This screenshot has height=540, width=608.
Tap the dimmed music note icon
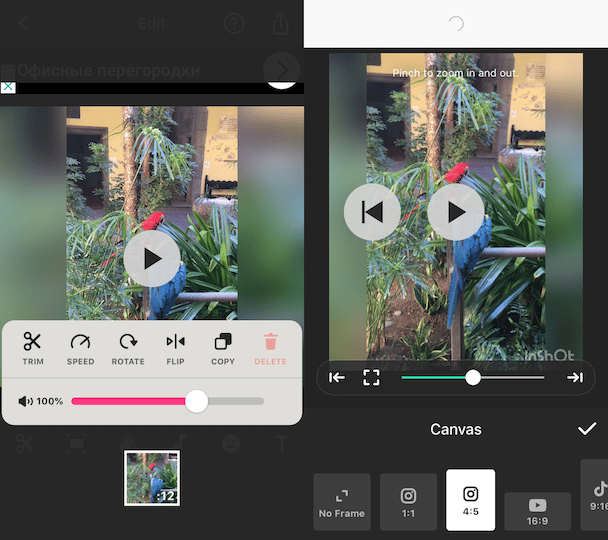point(180,443)
